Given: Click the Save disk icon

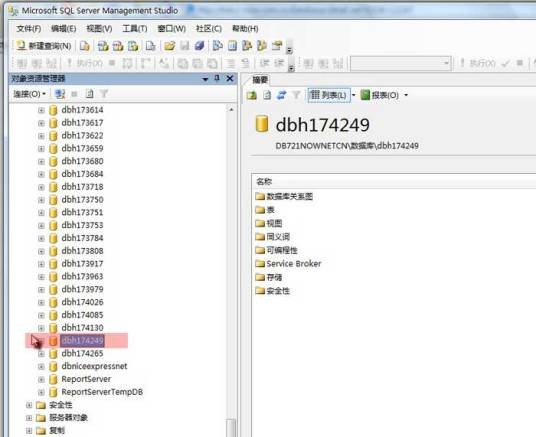Looking at the screenshot, I should pos(185,45).
